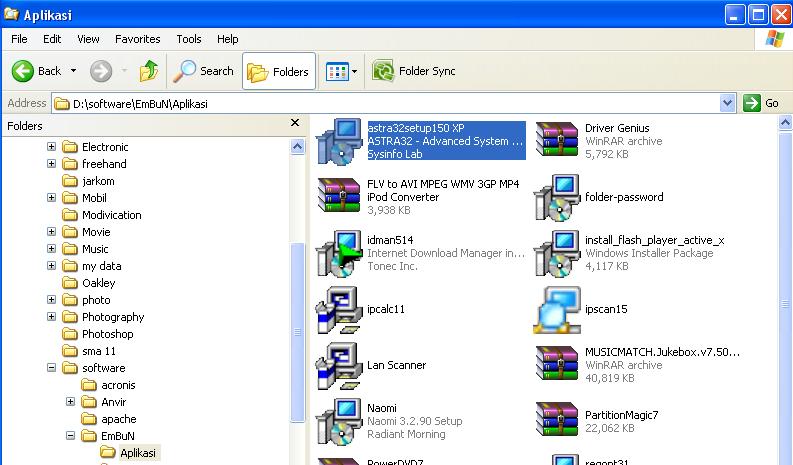Collapse the EmBuN folder
Image resolution: width=793 pixels, height=465 pixels.
[x=70, y=435]
